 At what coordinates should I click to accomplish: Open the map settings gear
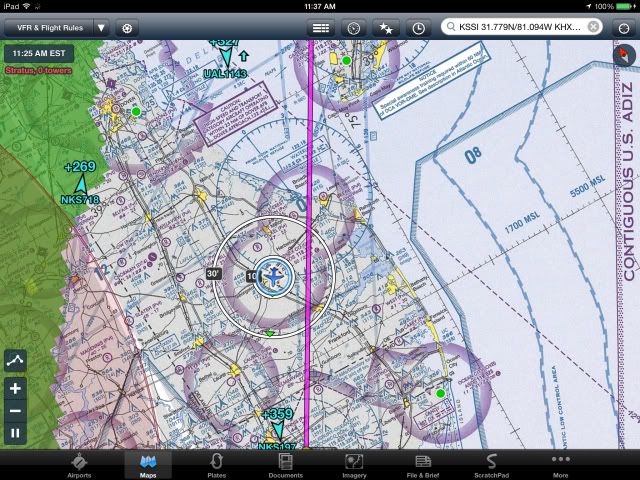(127, 28)
